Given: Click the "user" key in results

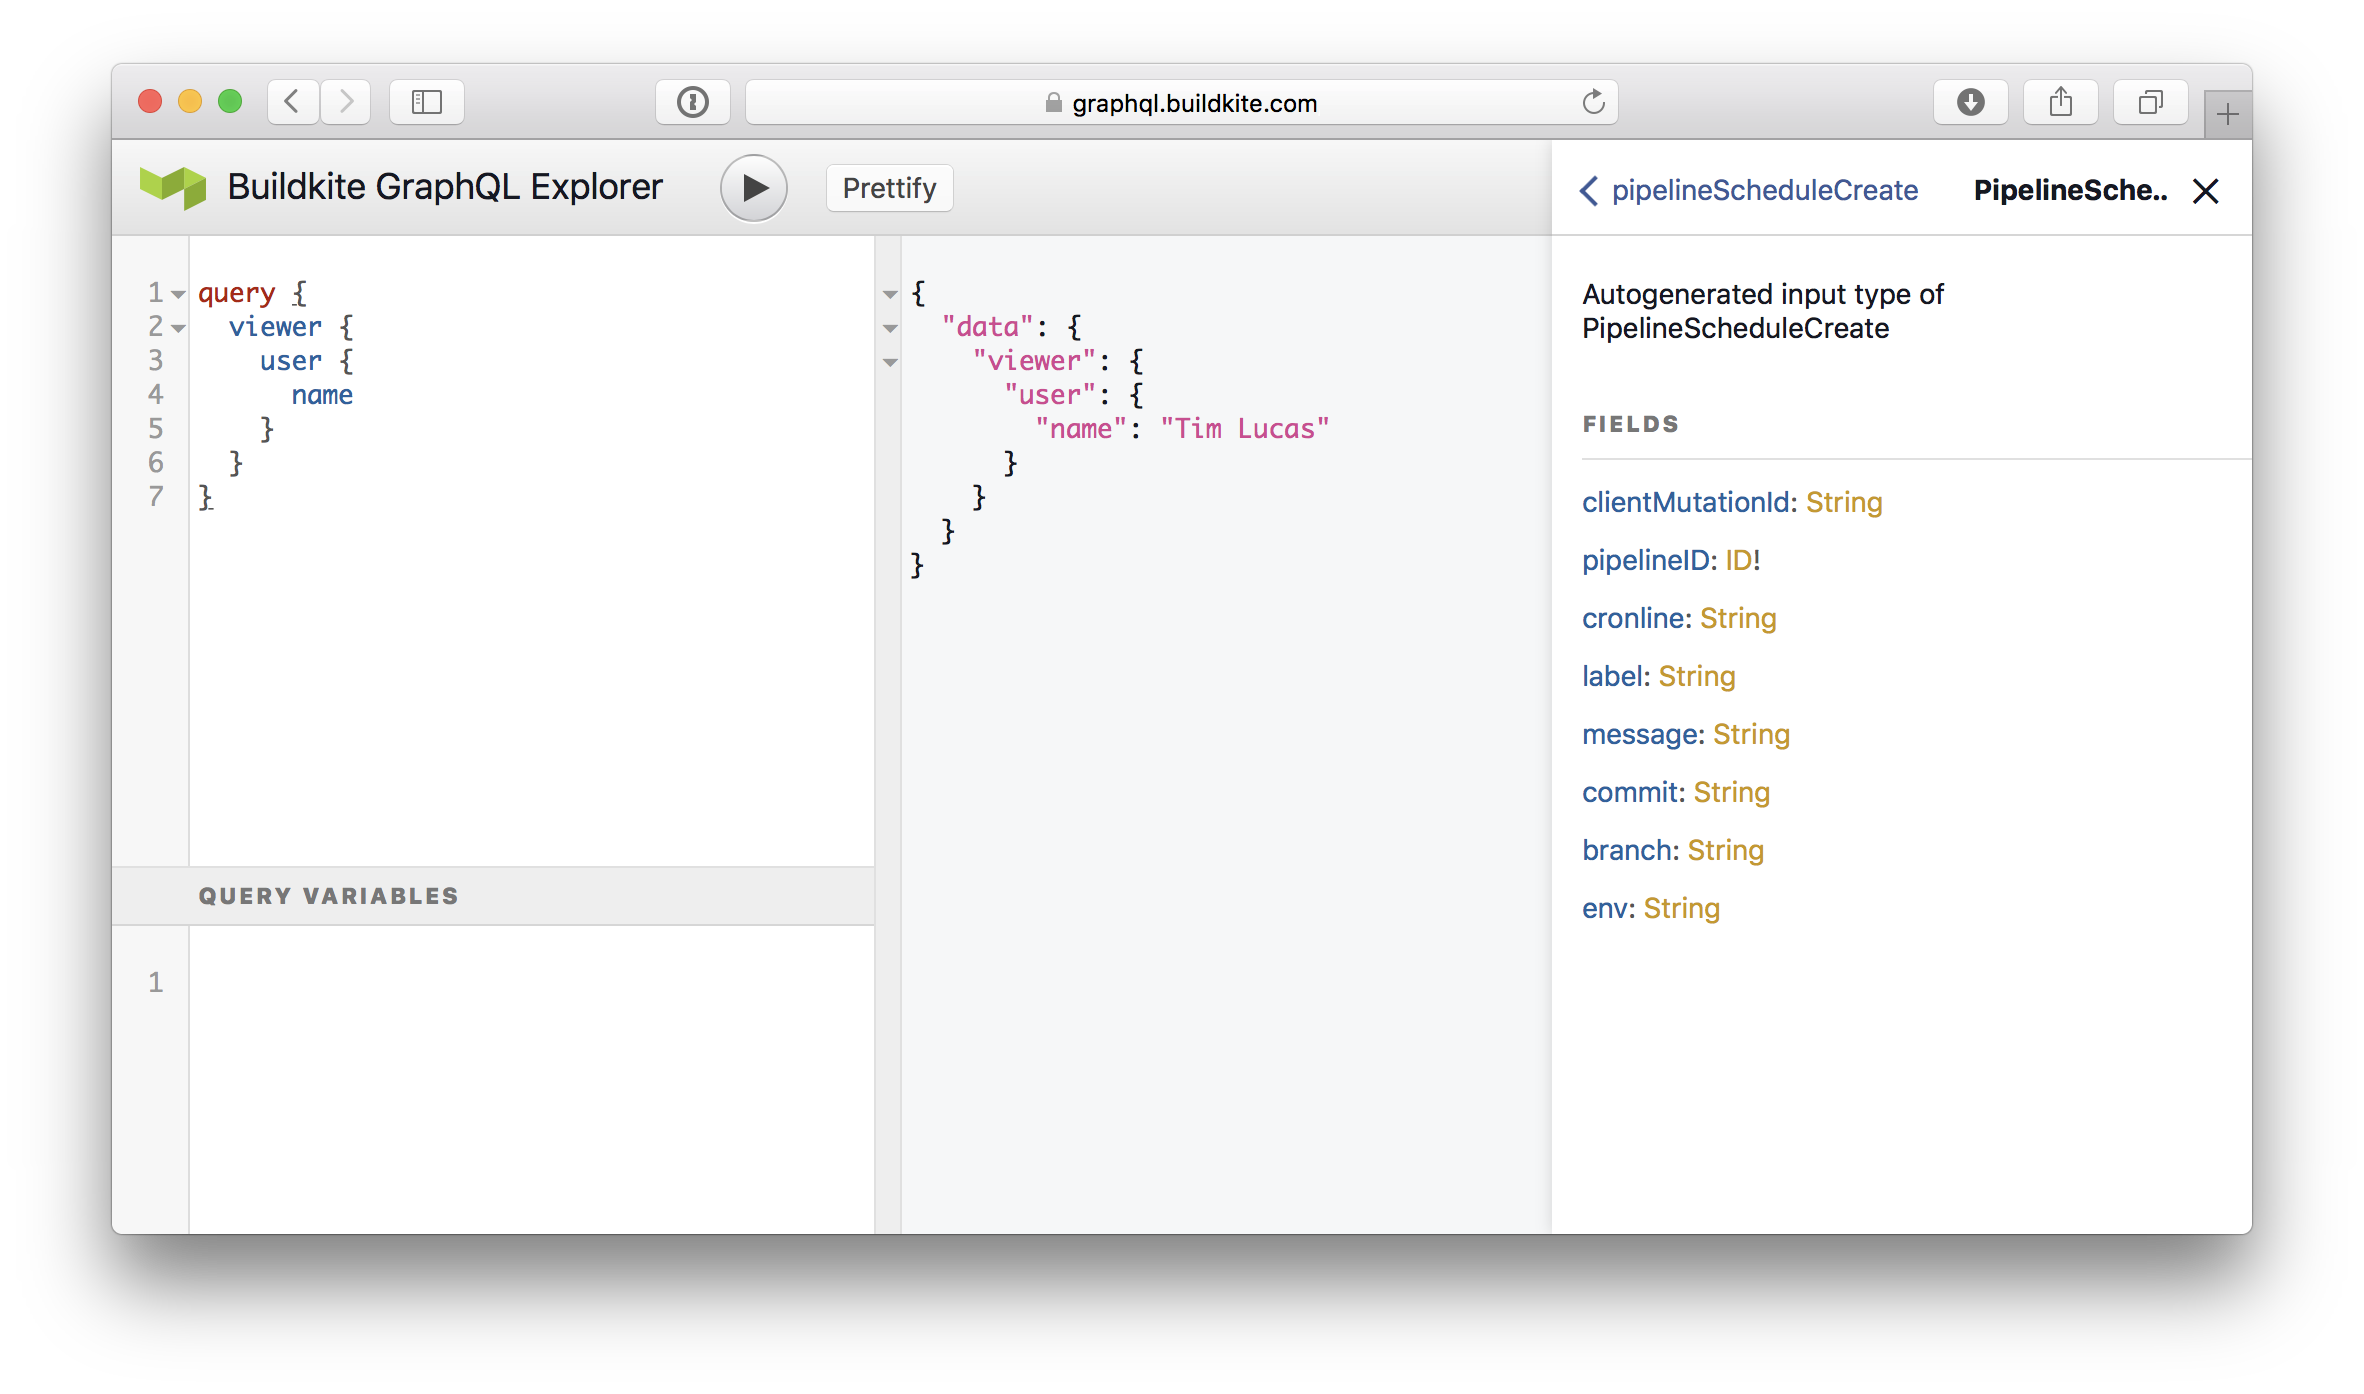Looking at the screenshot, I should click(x=1049, y=395).
